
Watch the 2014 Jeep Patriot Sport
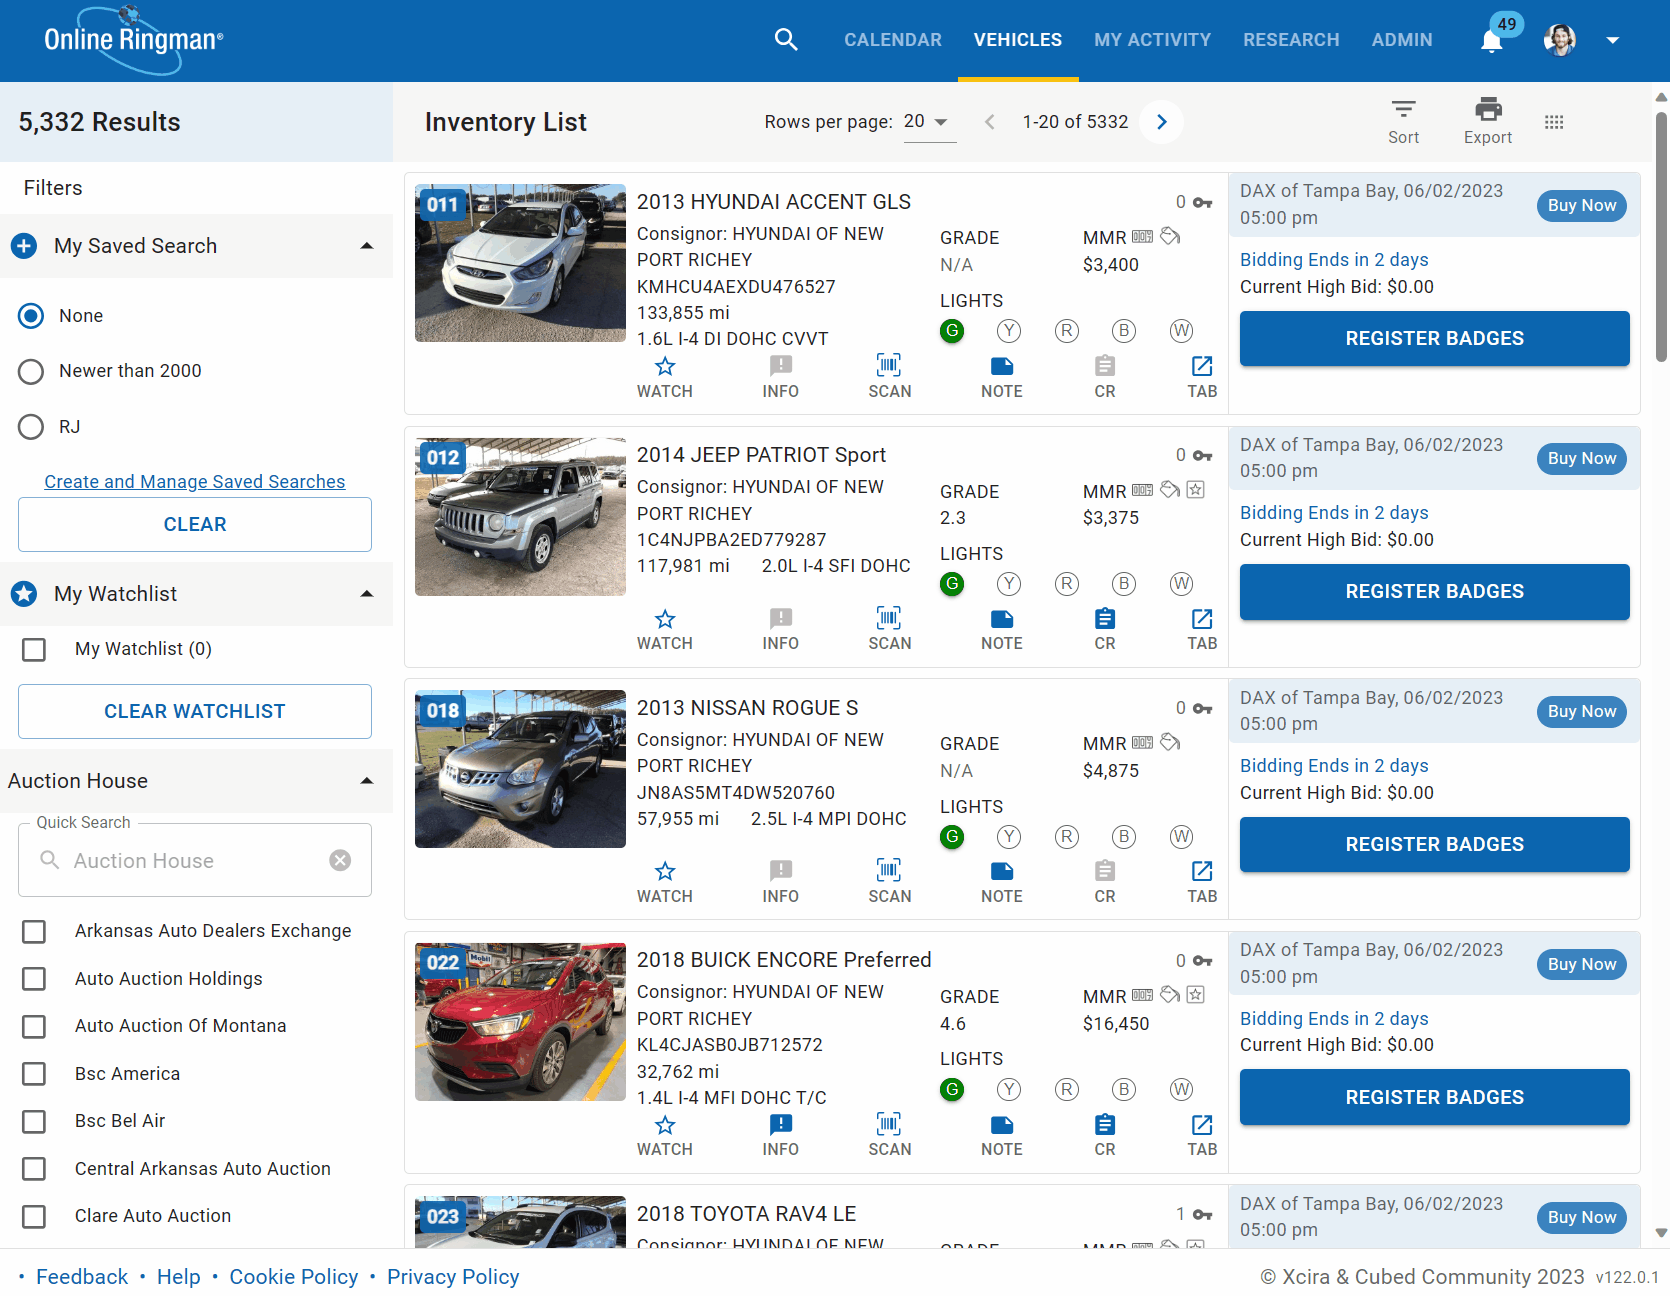tap(665, 630)
